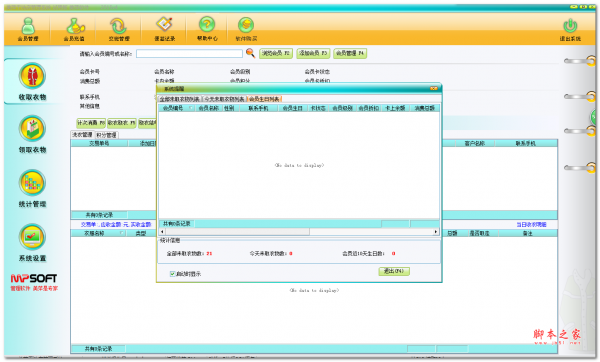Click the 浏览会员 F2 button

tap(276, 53)
